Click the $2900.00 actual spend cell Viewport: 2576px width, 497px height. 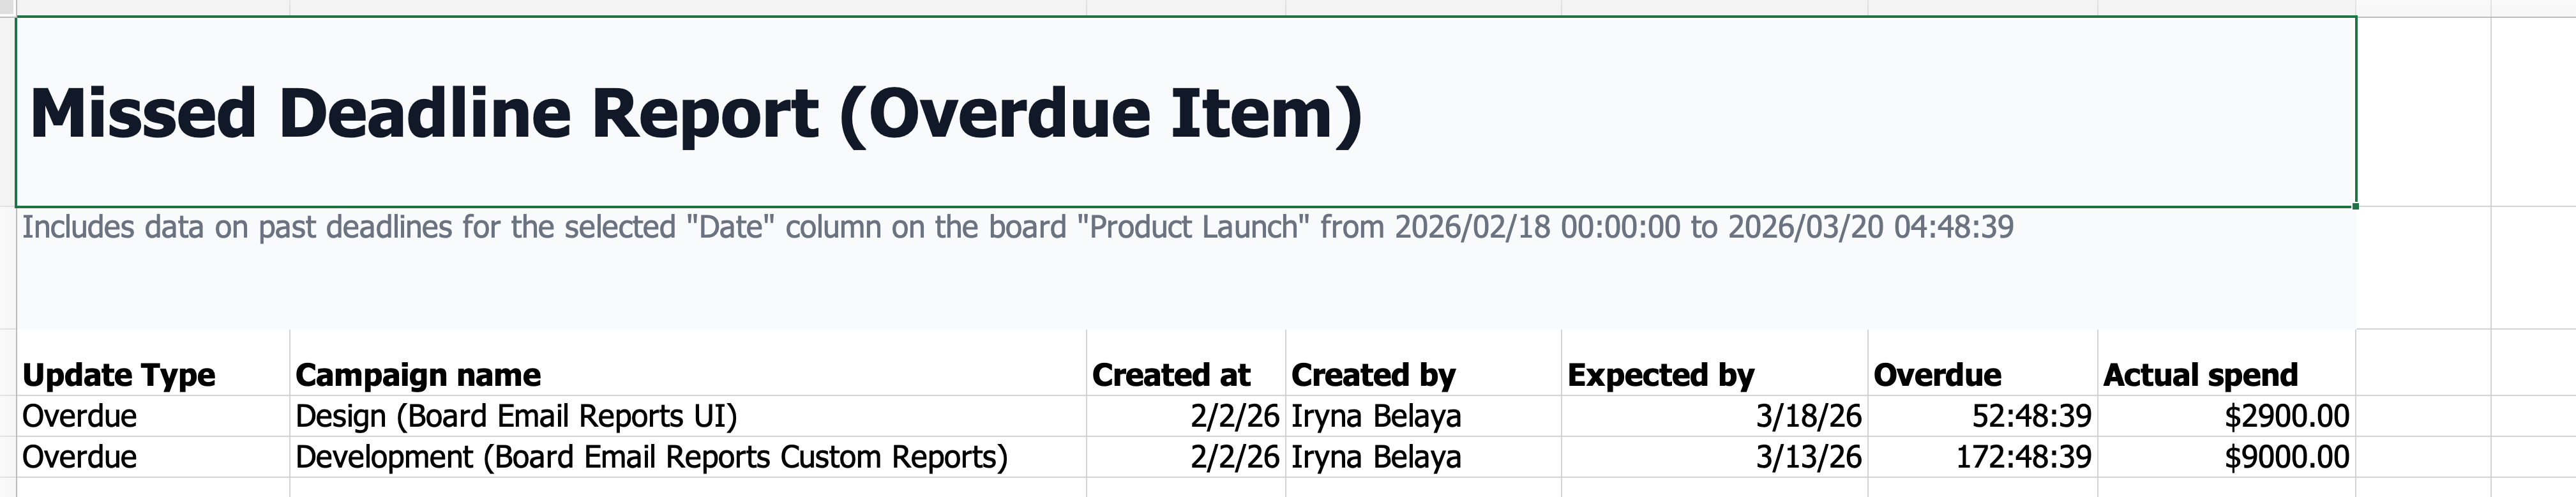2286,416
